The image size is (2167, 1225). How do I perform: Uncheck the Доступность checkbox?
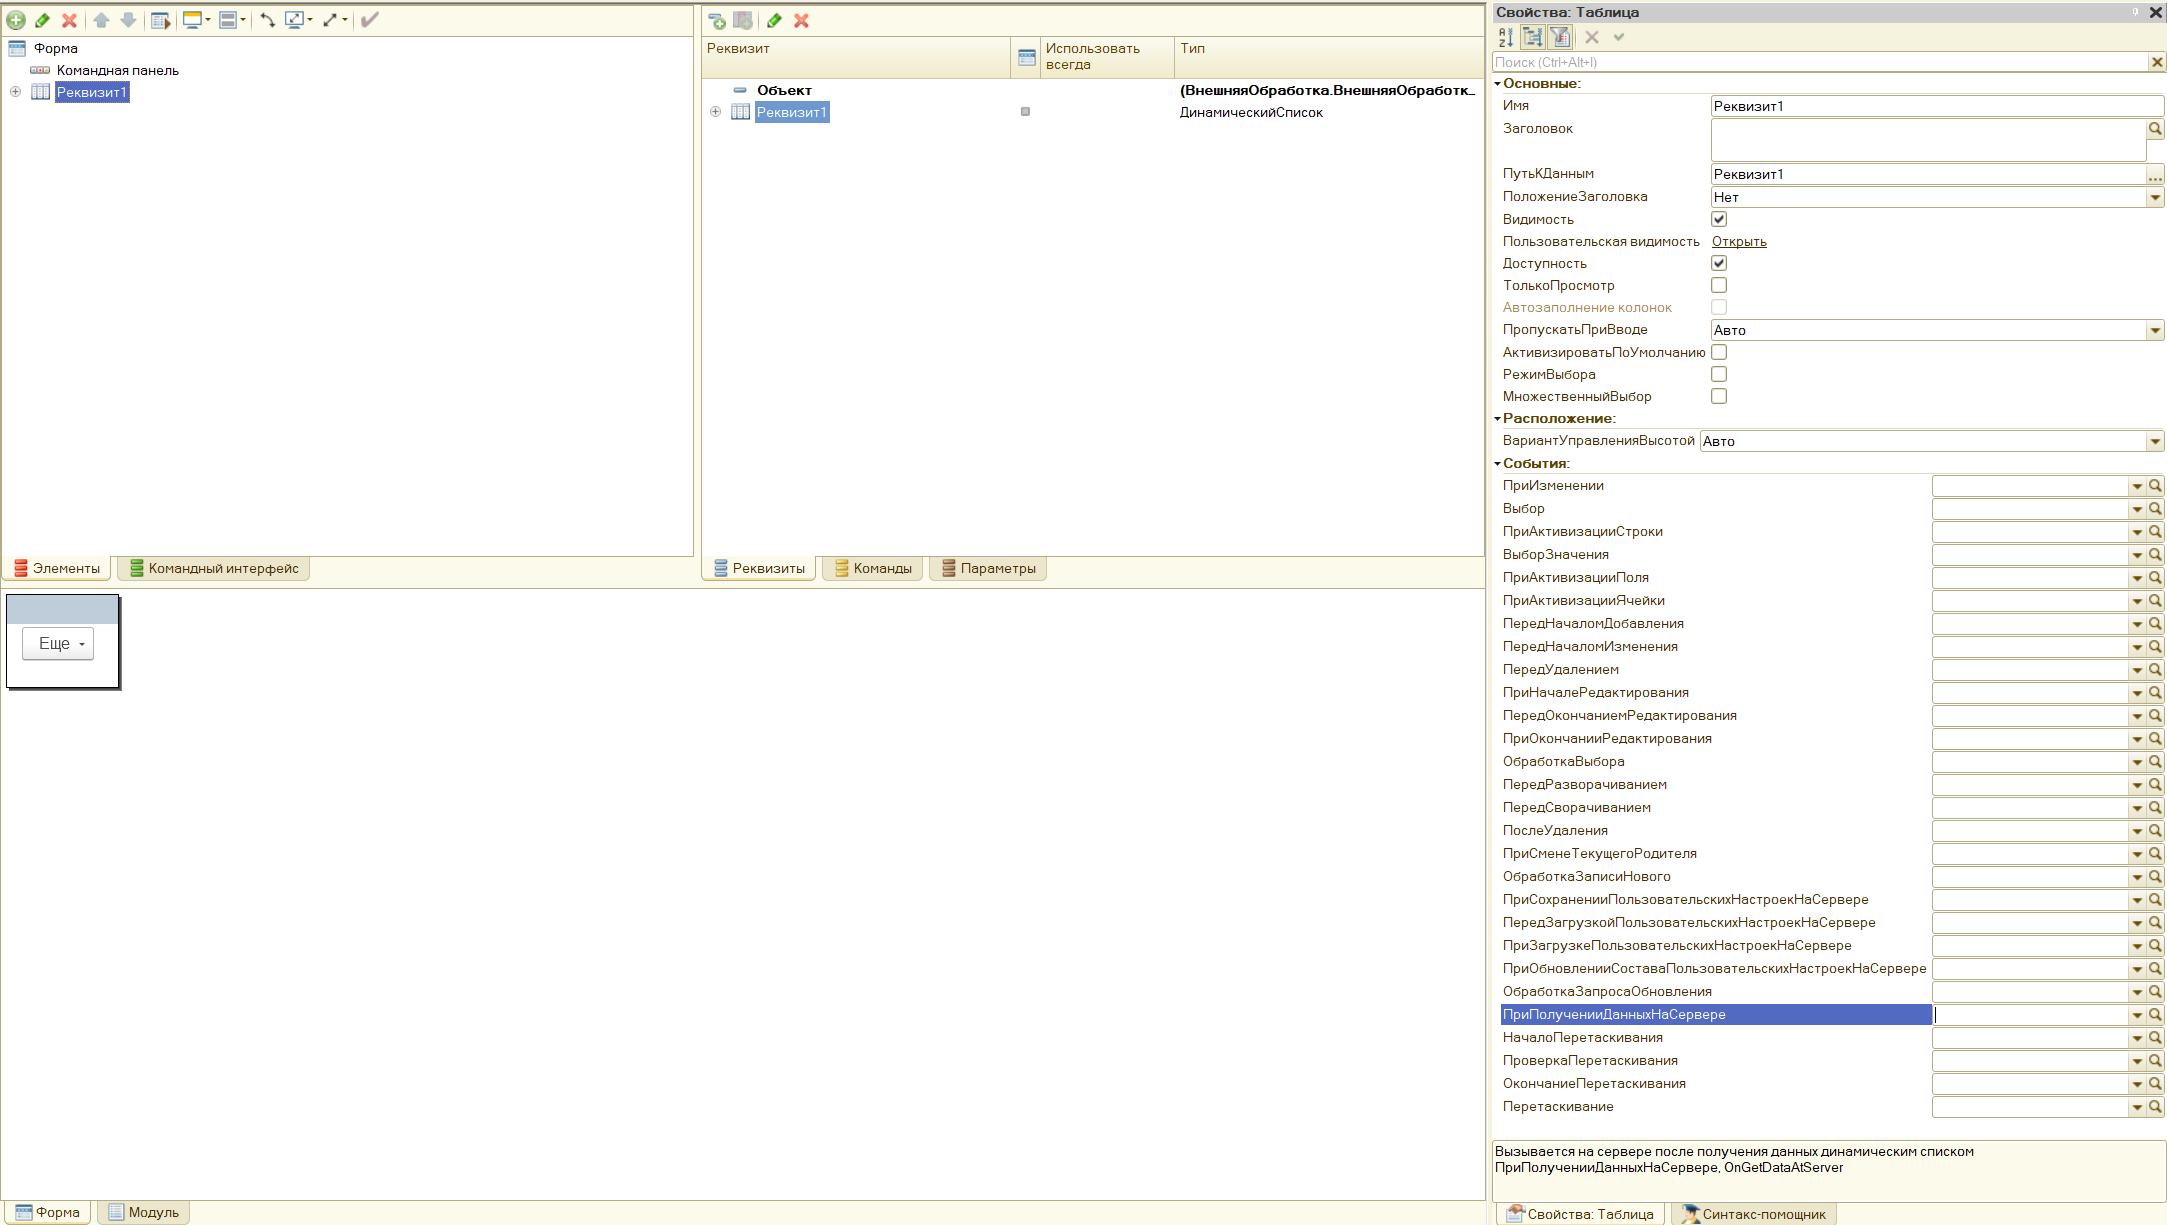pos(1719,263)
